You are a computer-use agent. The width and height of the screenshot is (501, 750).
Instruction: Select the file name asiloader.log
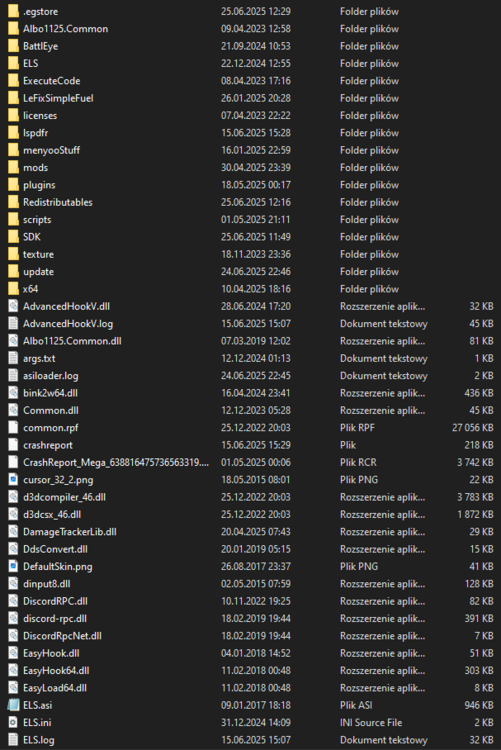[51, 375]
